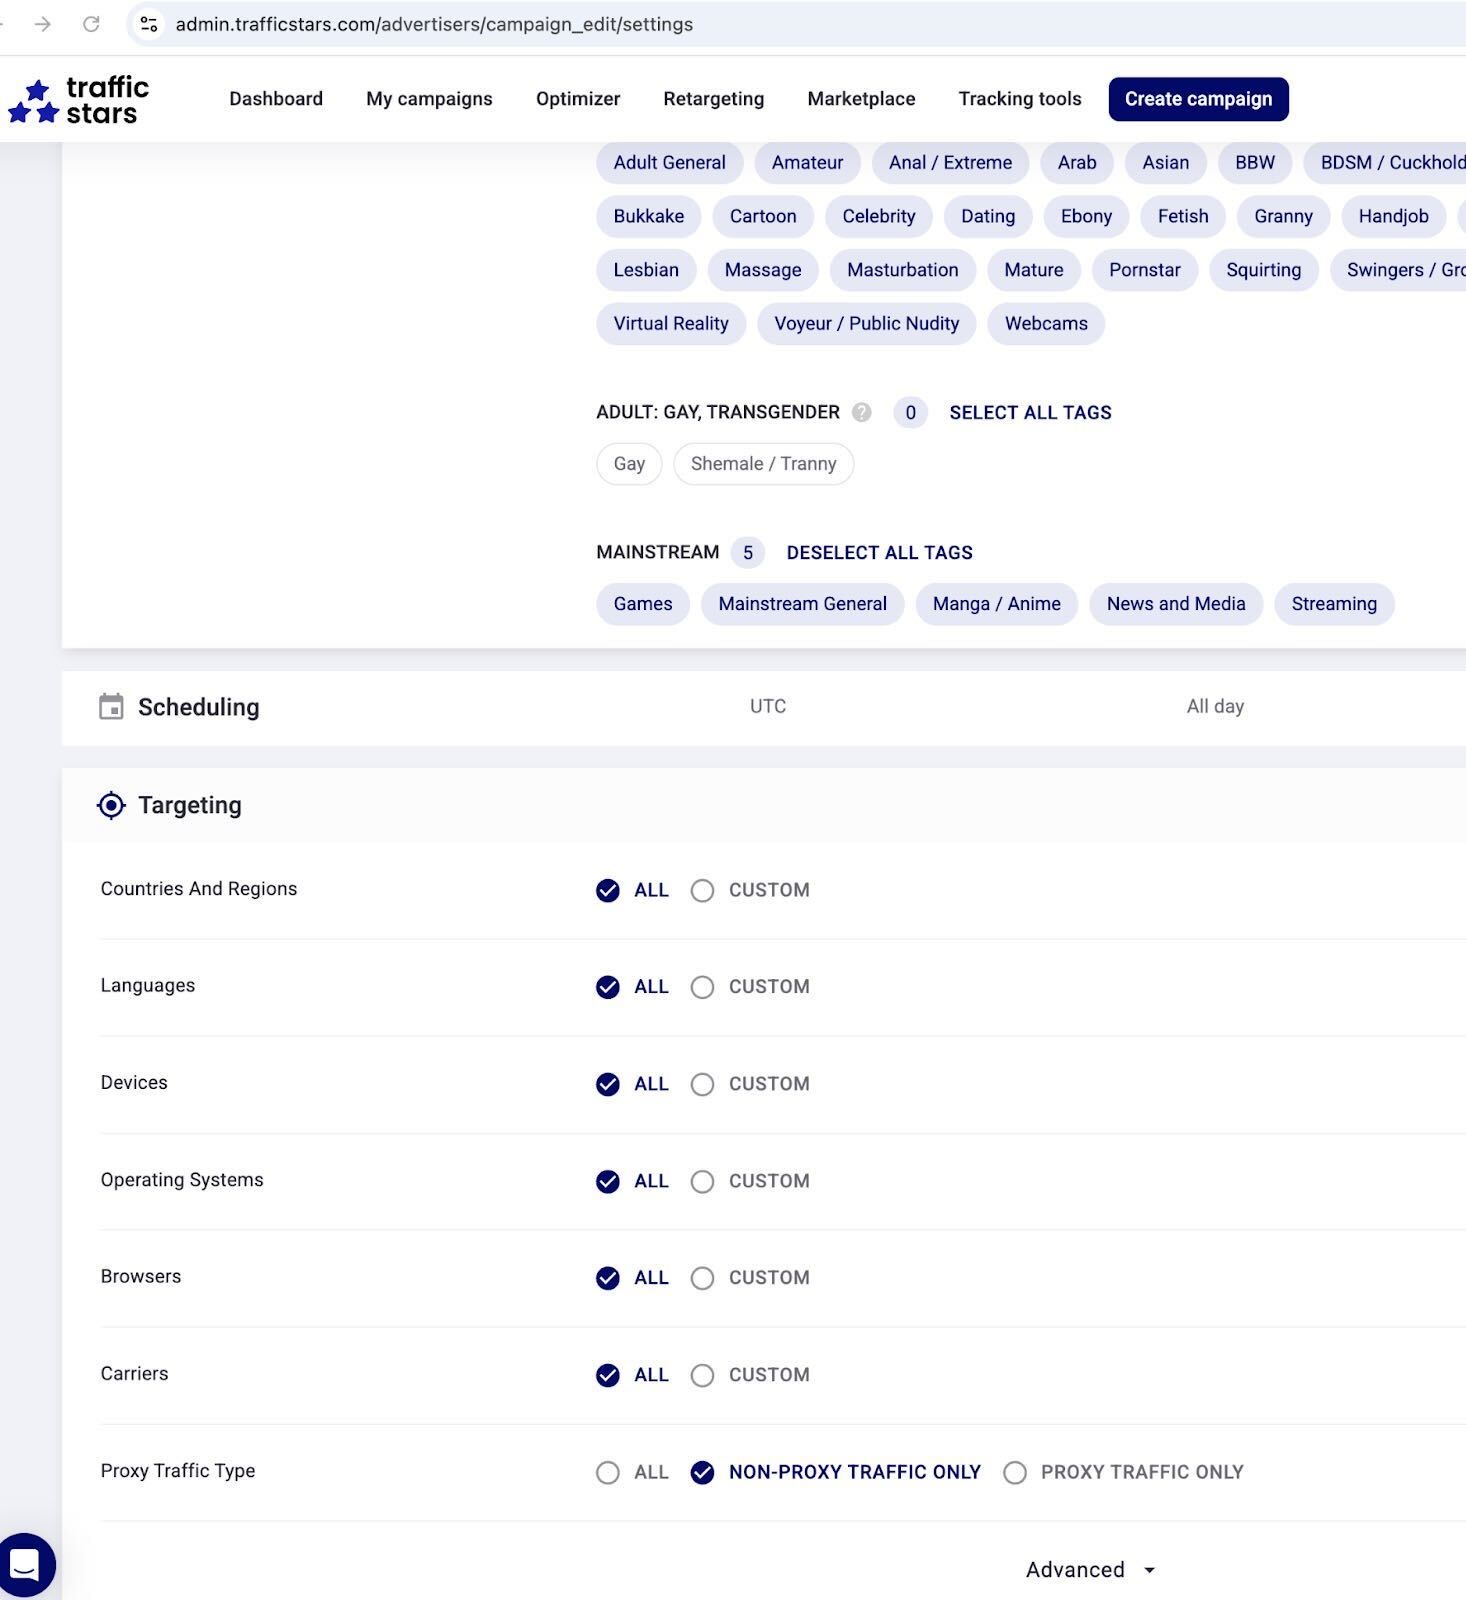This screenshot has width=1466, height=1600.
Task: Go forward with the browser arrow
Action: coord(42,24)
